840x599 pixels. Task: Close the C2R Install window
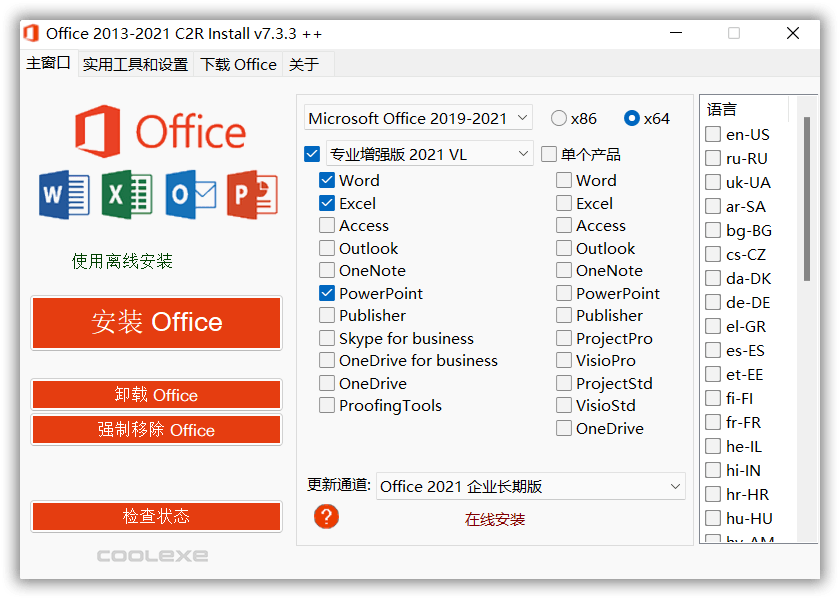(793, 33)
